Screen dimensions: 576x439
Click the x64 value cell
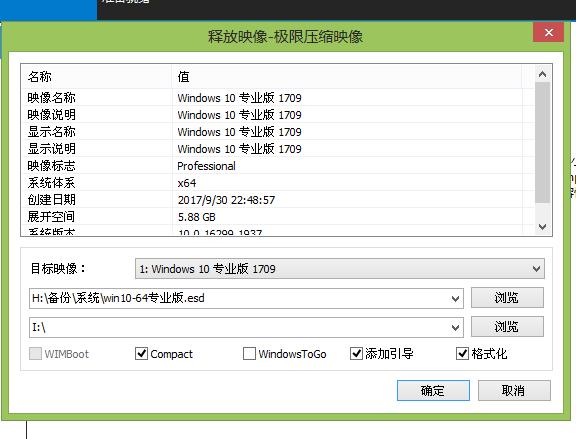187,183
